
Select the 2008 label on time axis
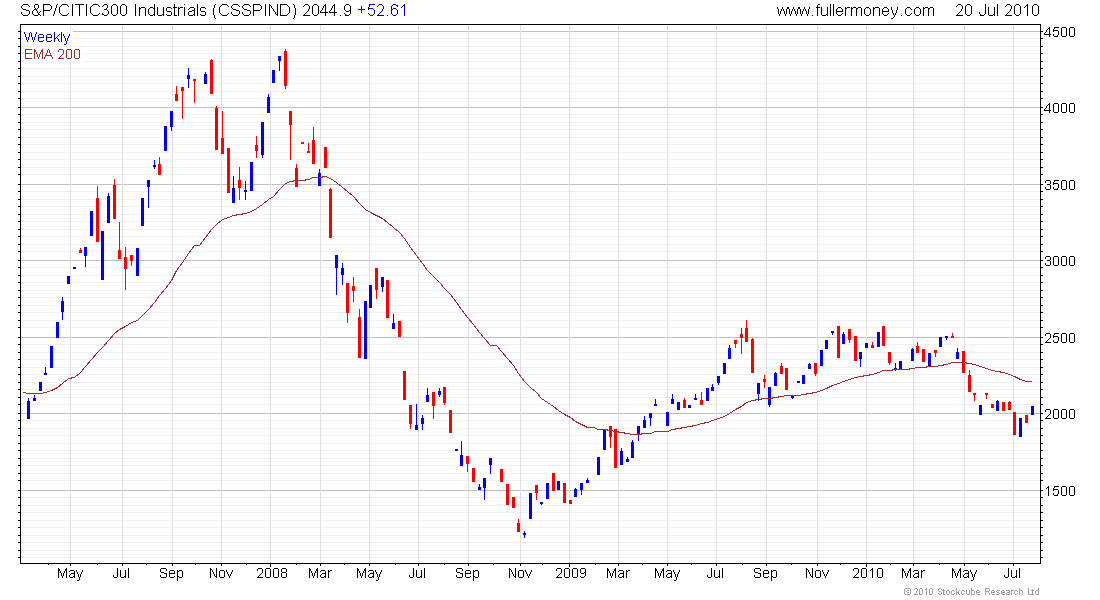(271, 573)
